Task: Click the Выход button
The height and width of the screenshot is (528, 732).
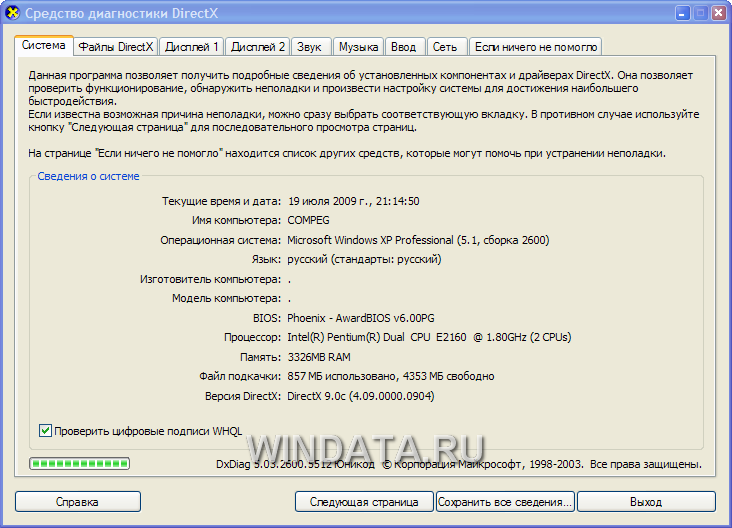Action: [646, 502]
